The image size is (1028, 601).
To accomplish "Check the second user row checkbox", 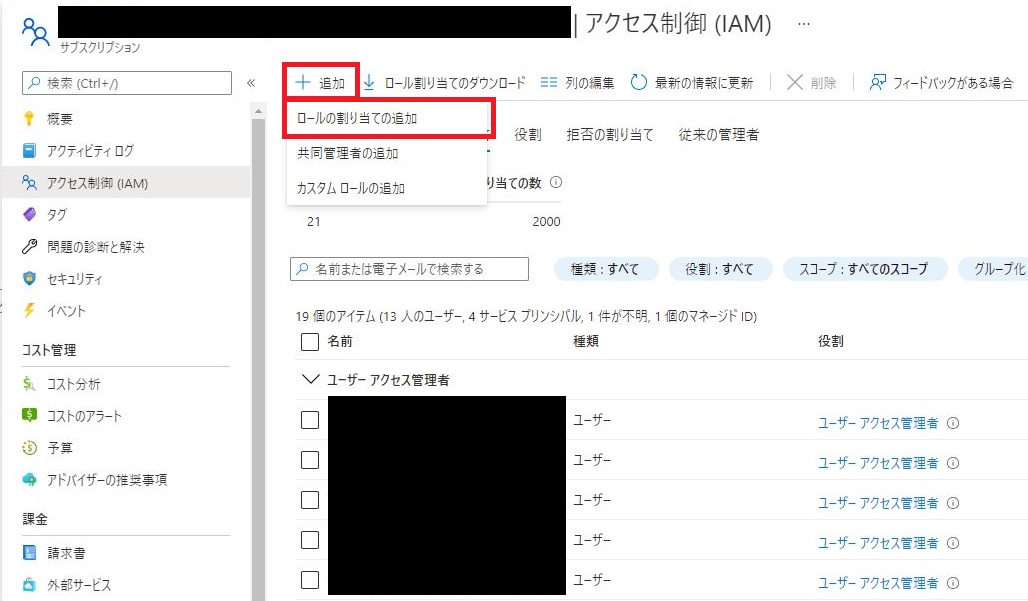I will tap(309, 460).
